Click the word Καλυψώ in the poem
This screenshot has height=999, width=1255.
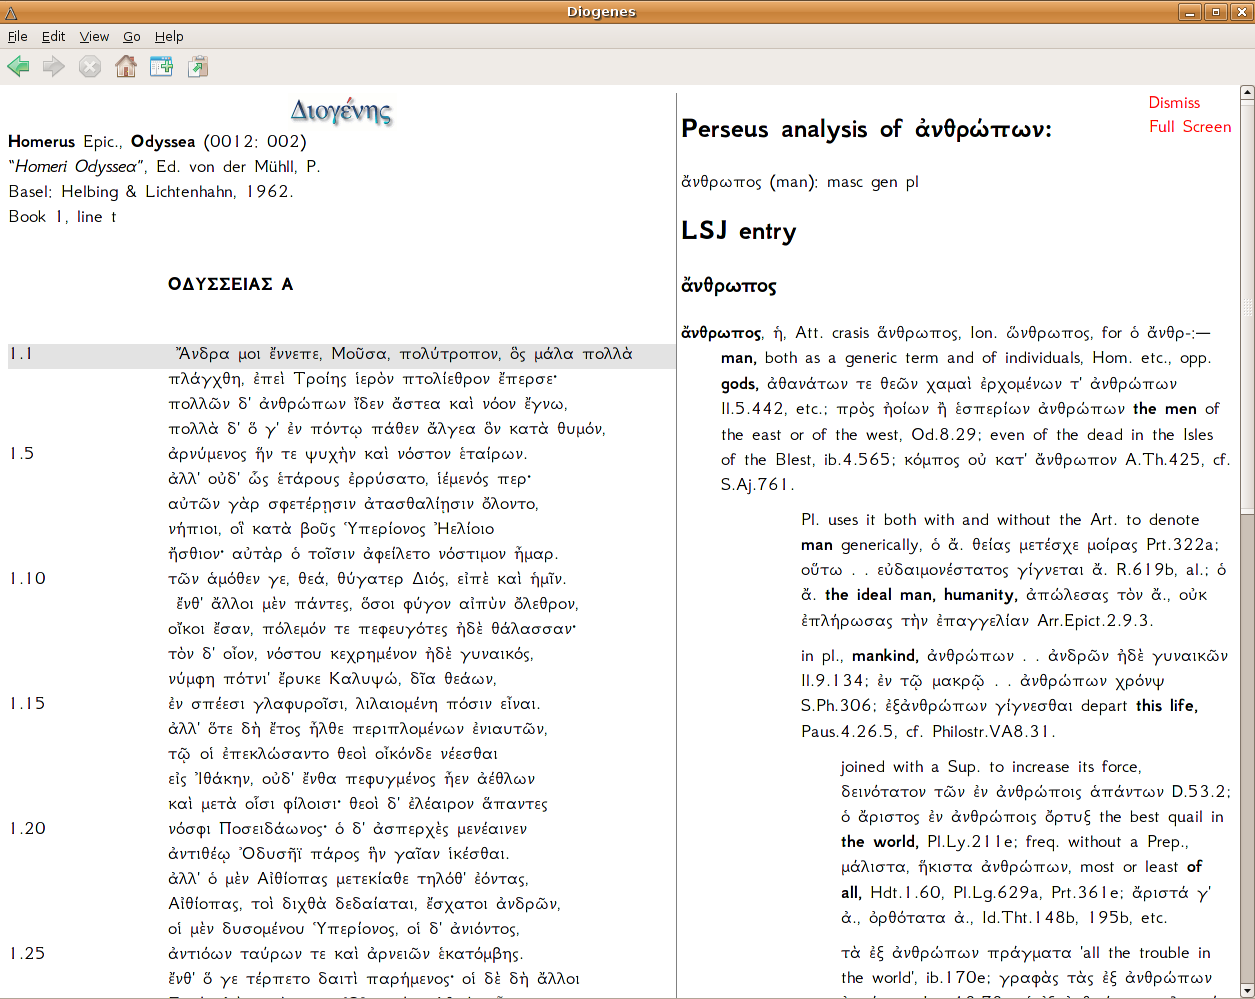365,679
